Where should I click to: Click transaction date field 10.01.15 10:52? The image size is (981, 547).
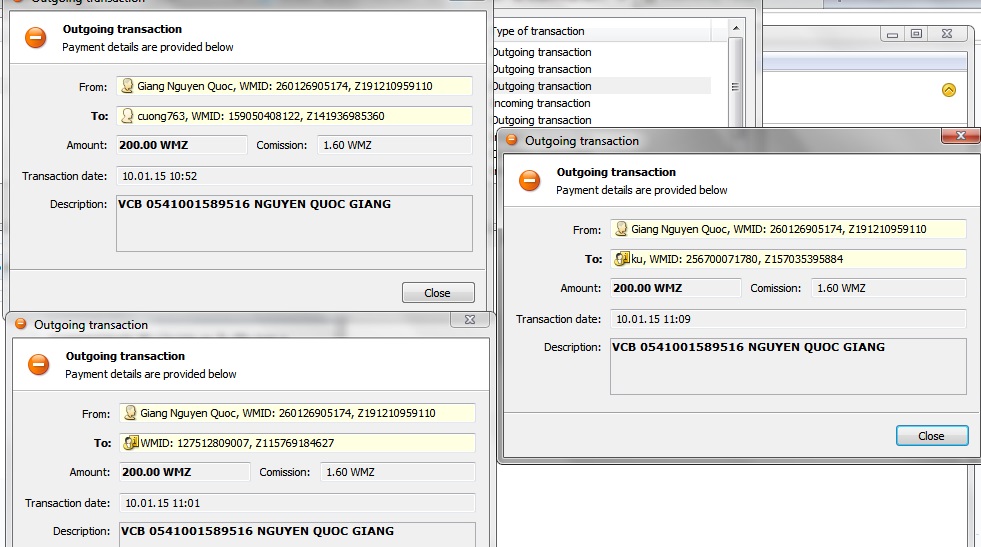pos(294,176)
